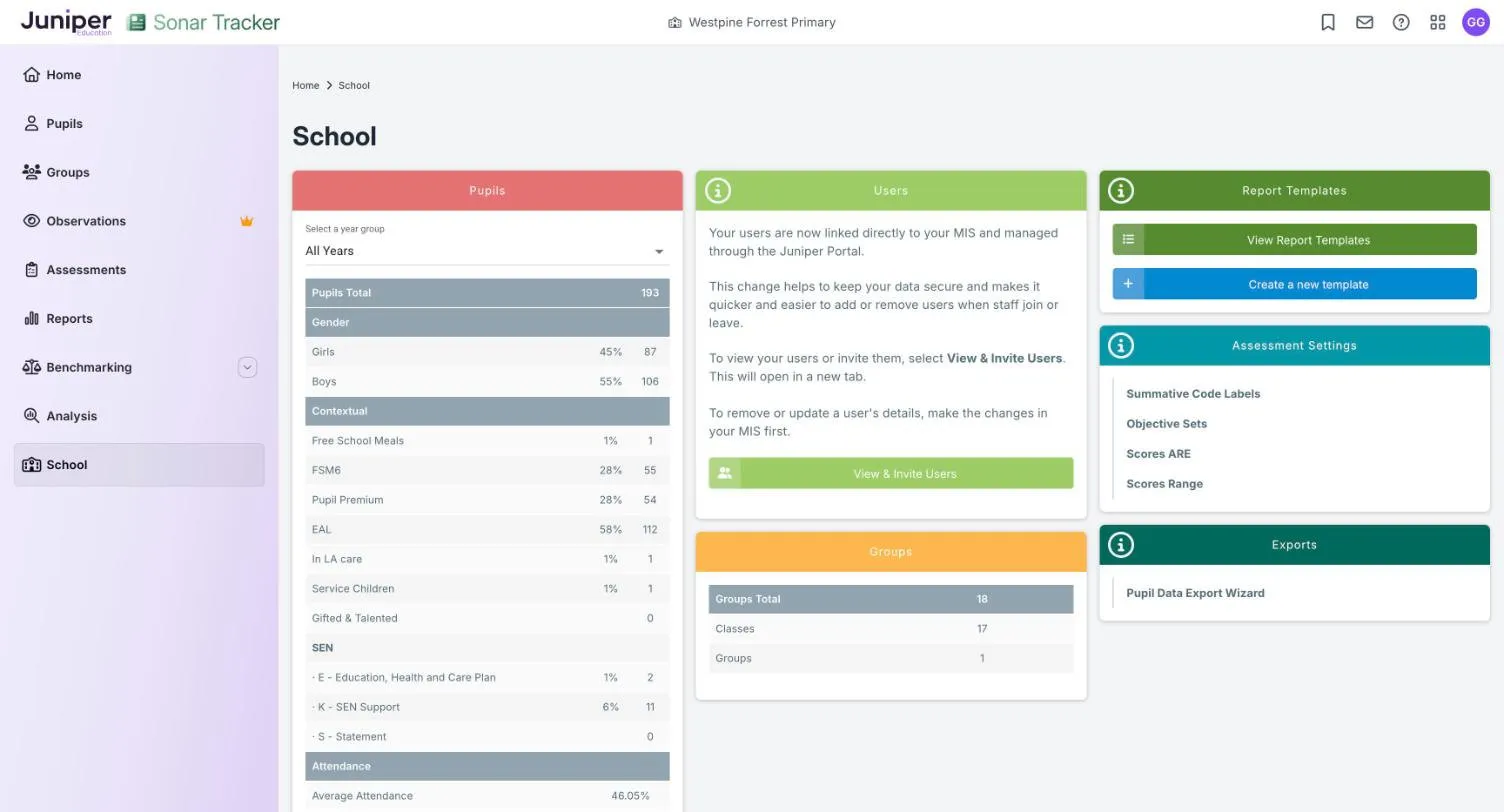Click the Sonar Tracker logo

pos(204,22)
